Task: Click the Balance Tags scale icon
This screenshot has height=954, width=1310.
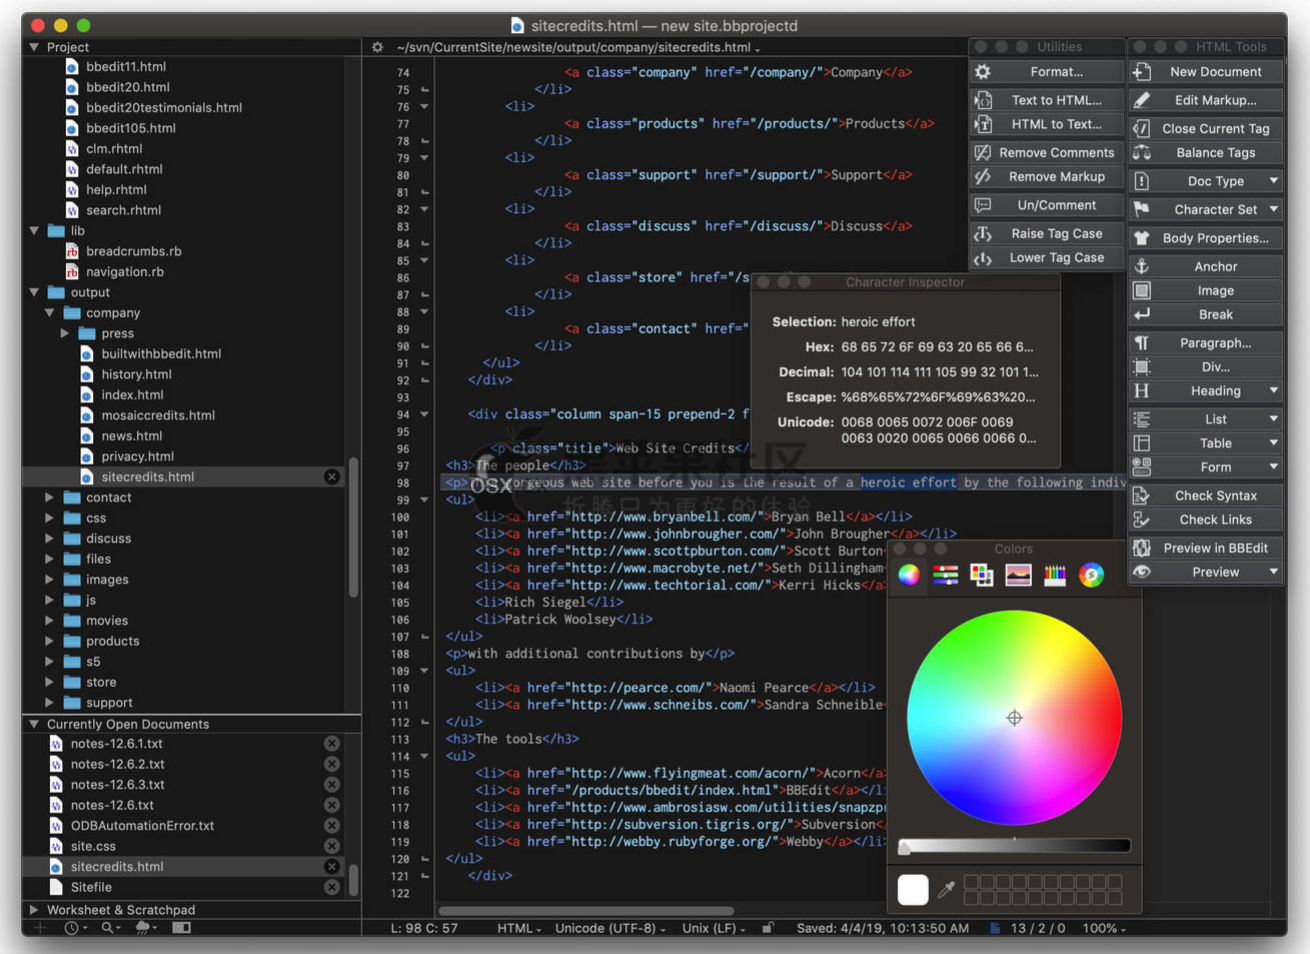Action: point(1141,152)
